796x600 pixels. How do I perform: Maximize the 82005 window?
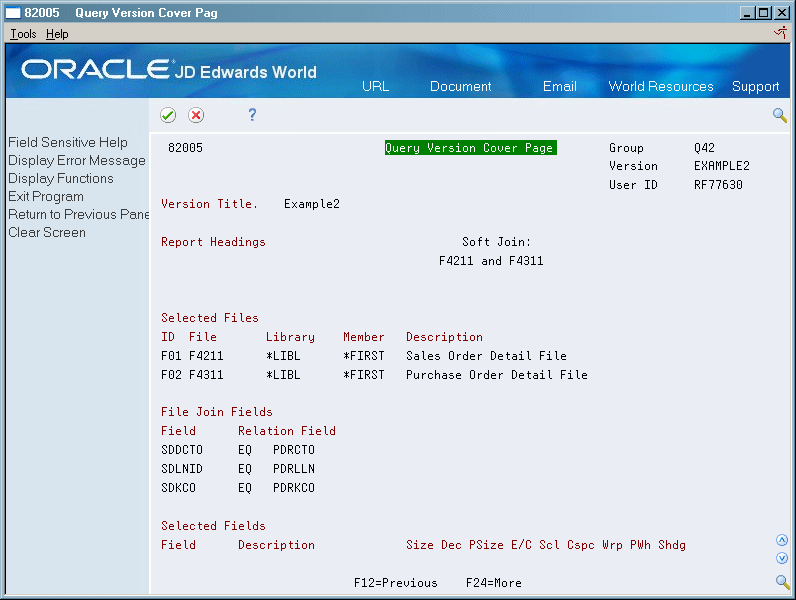click(764, 13)
